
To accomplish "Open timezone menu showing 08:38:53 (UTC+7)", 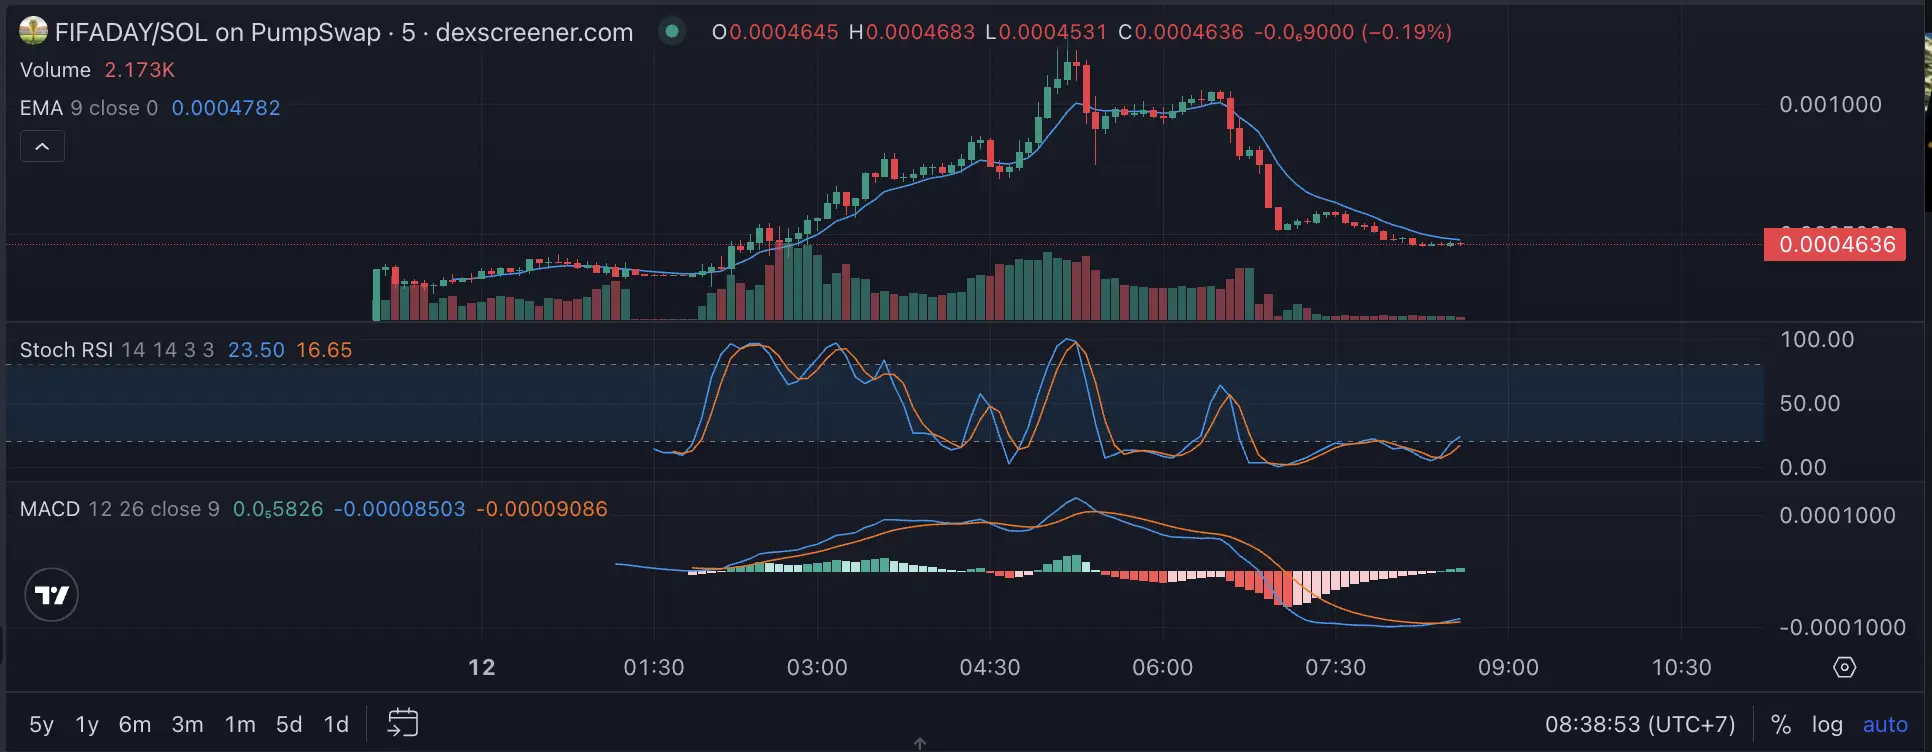I will pyautogui.click(x=1640, y=724).
